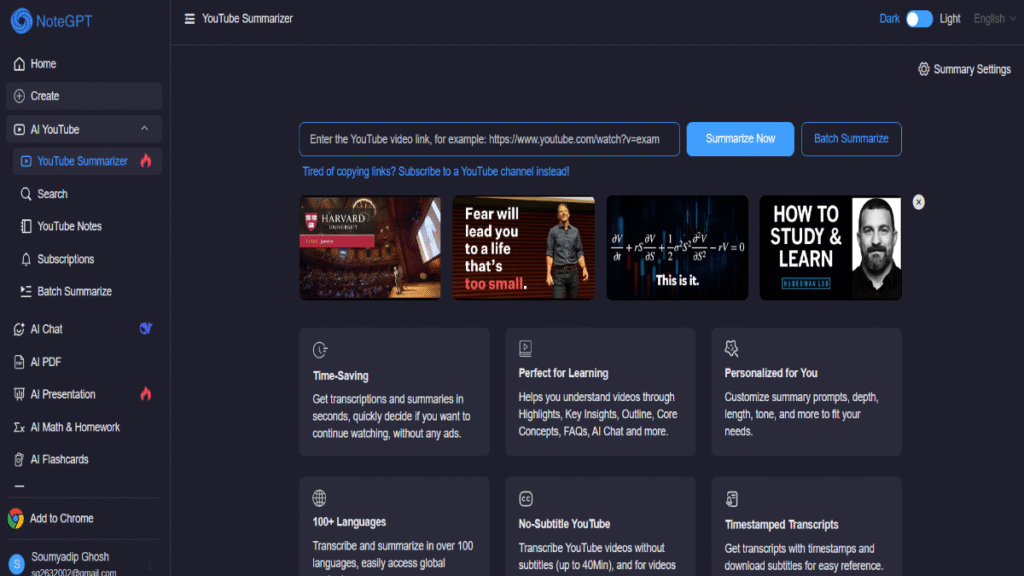The image size is (1024, 576).
Task: Follow the Subscribe to a YouTube channel link
Action: click(436, 171)
